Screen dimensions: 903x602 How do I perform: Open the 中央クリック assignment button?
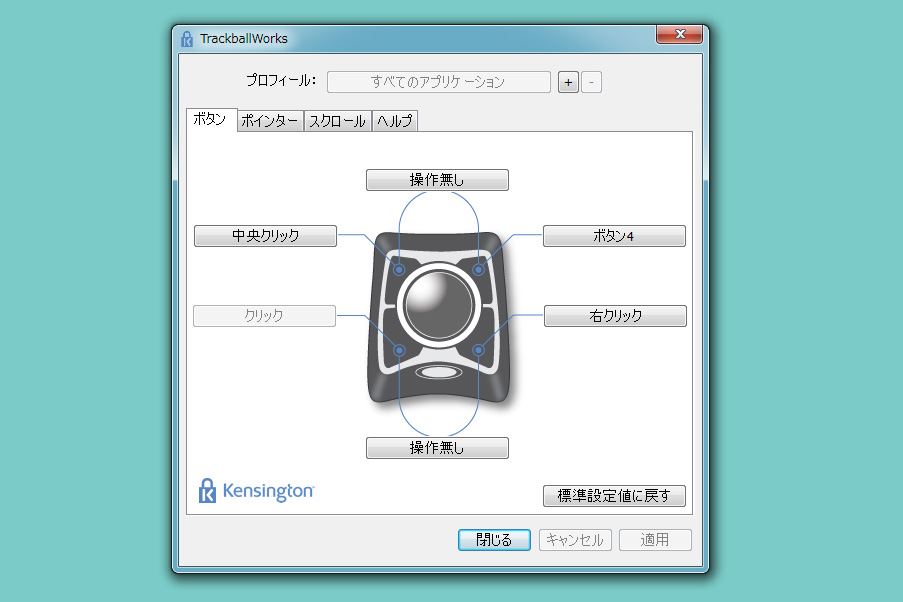coord(265,236)
